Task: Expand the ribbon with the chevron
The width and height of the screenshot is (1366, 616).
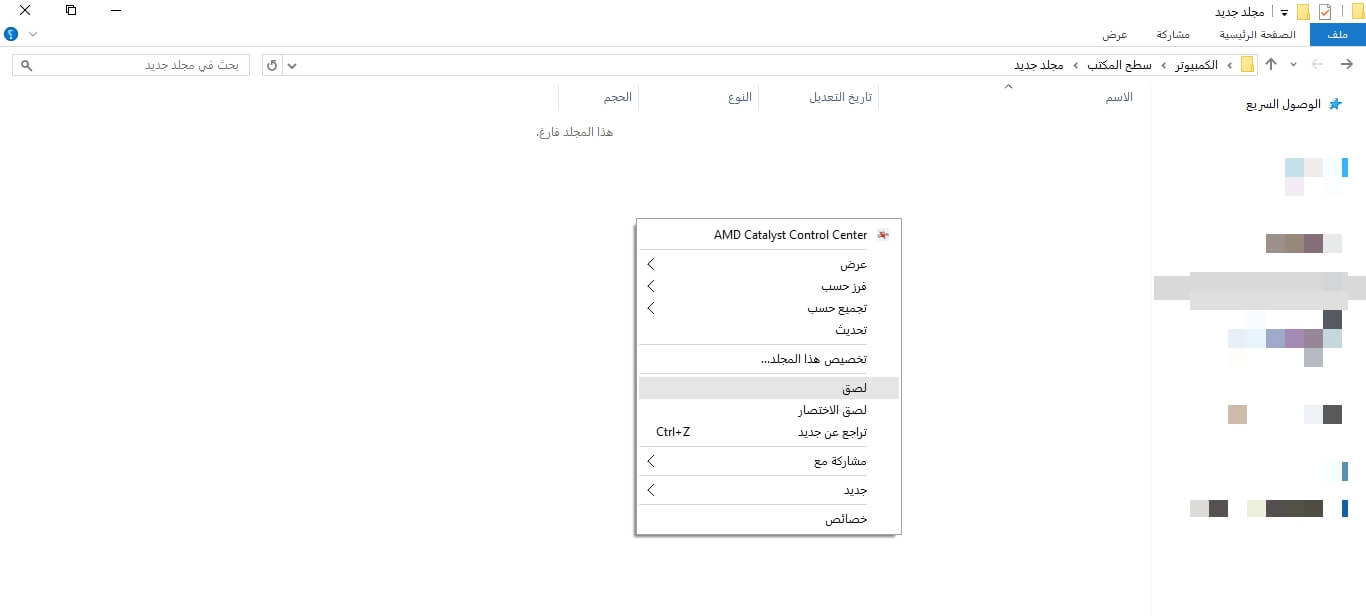Action: click(33, 34)
